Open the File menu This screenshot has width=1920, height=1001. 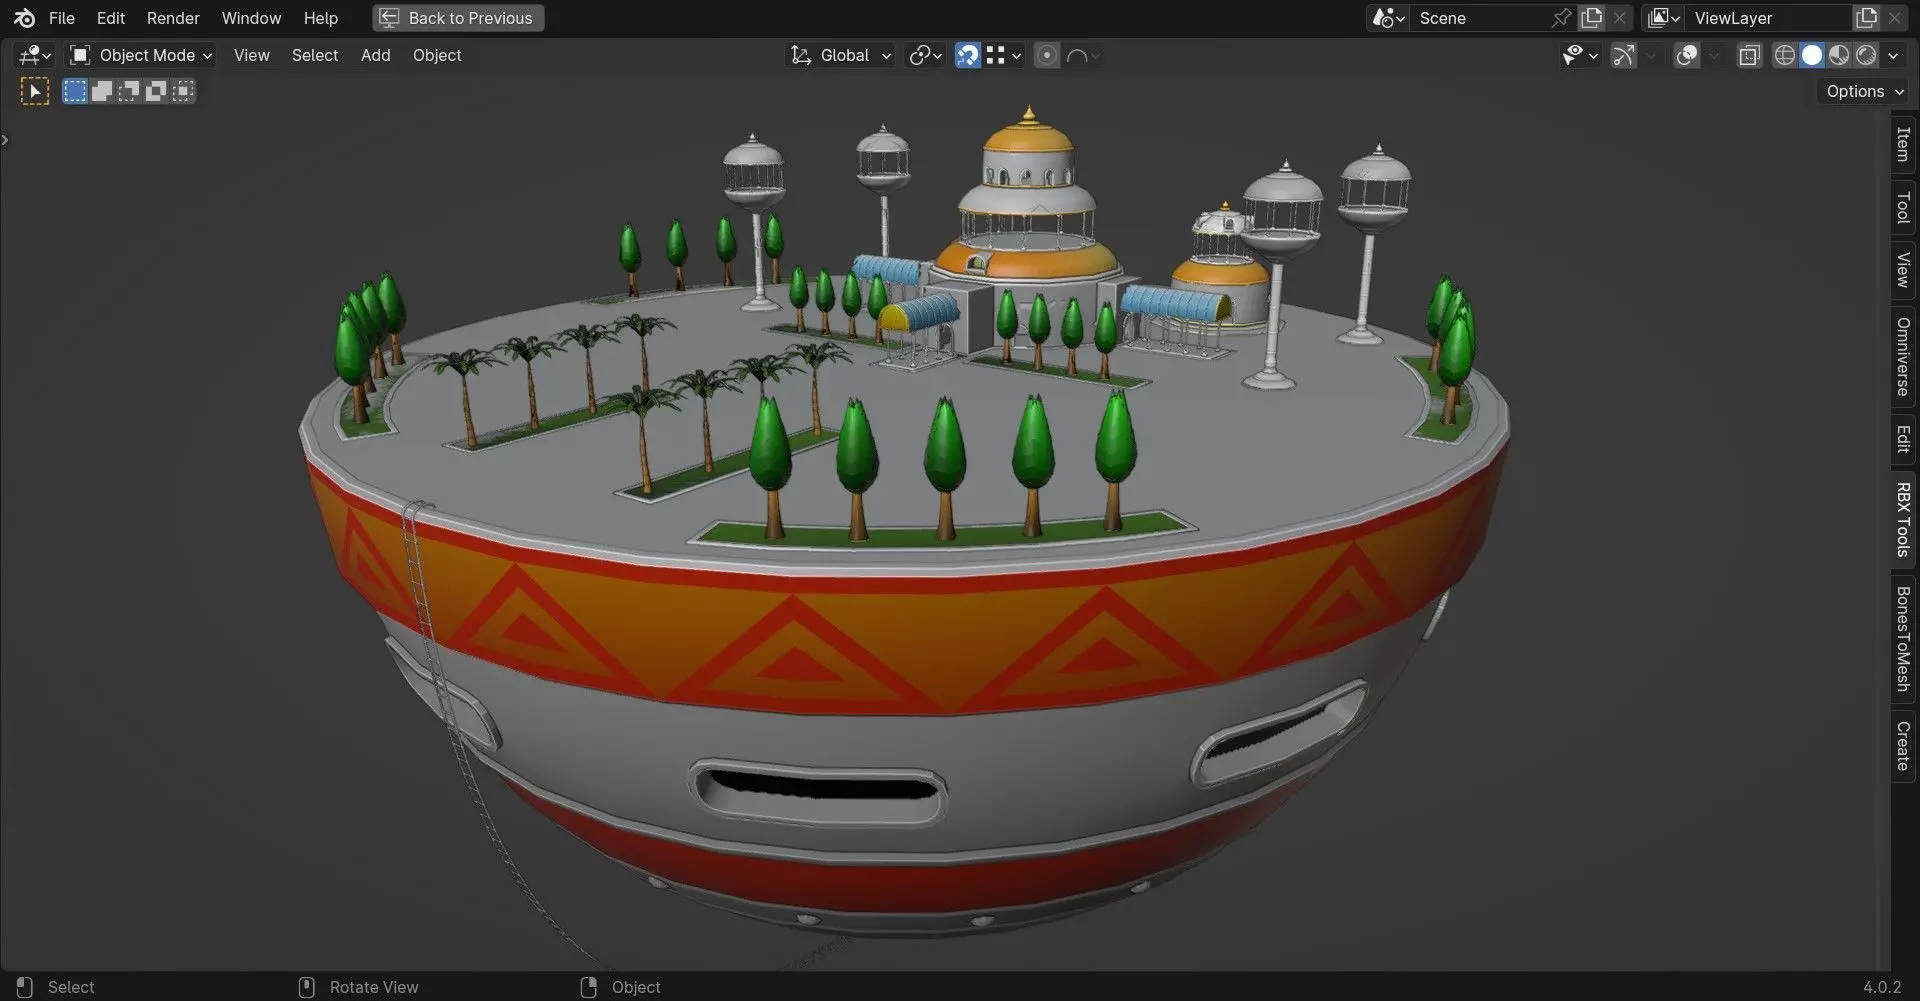pos(62,18)
